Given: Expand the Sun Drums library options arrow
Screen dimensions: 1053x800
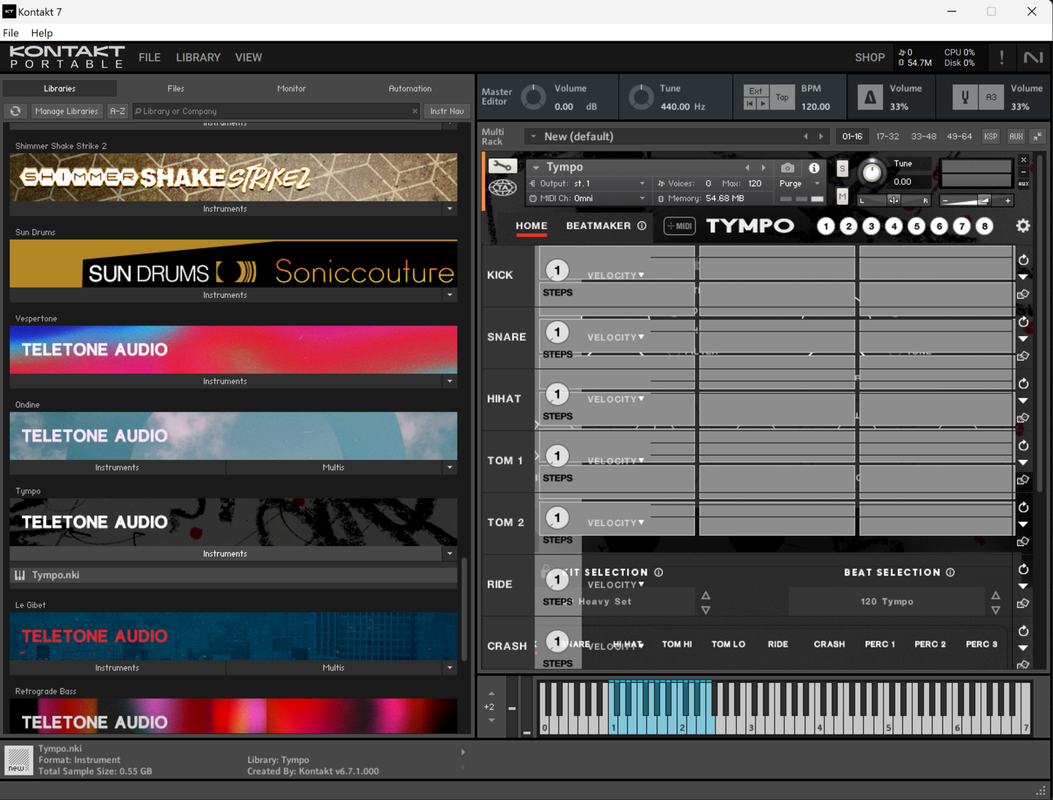Looking at the screenshot, I should tap(449, 295).
